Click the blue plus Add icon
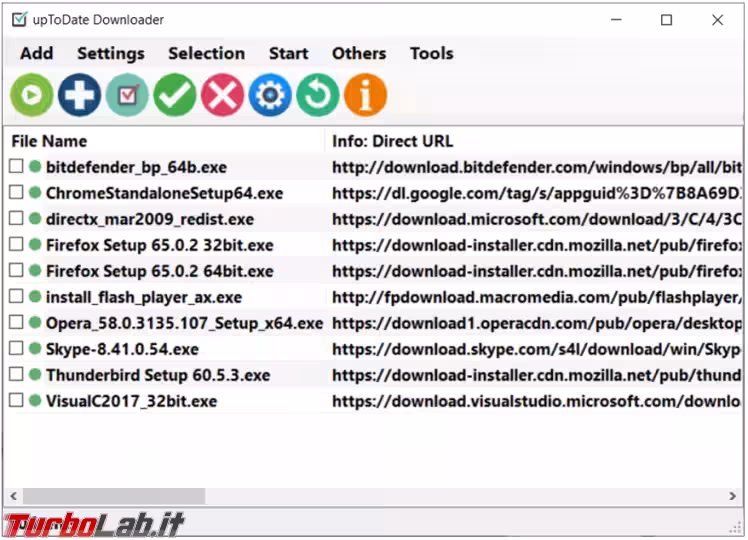 80,95
